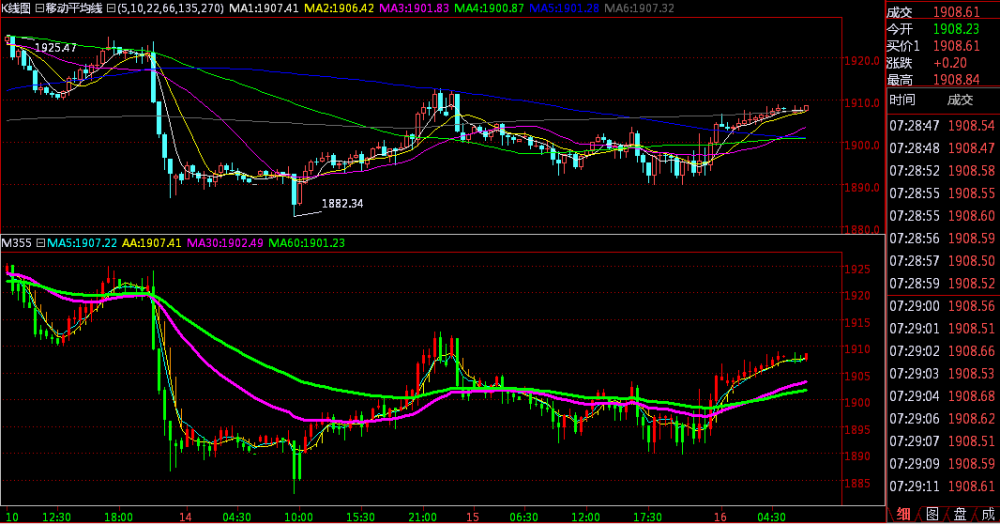Click the 1925.47 high price marker

[55, 47]
